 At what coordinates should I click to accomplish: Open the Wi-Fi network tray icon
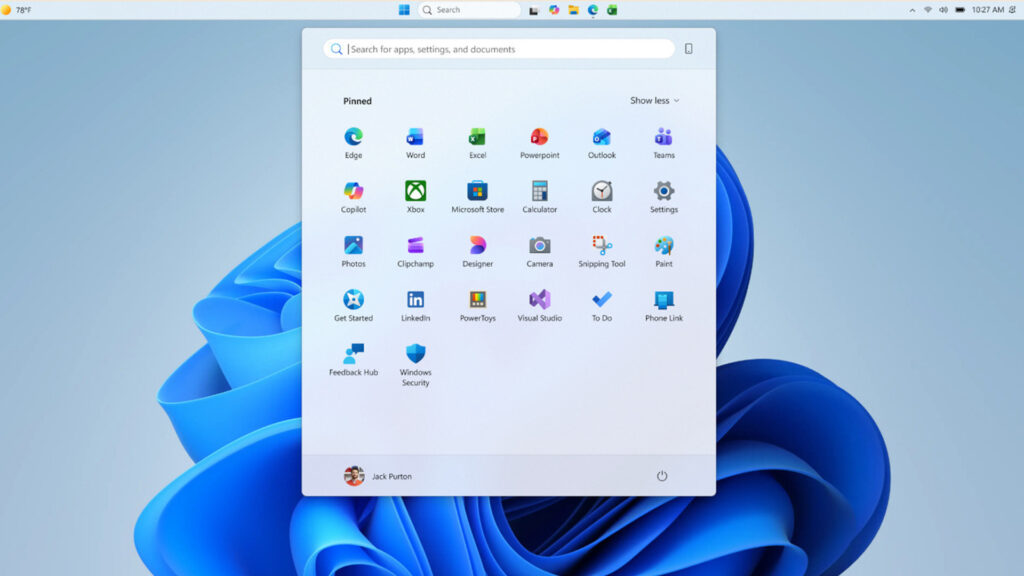[927, 10]
